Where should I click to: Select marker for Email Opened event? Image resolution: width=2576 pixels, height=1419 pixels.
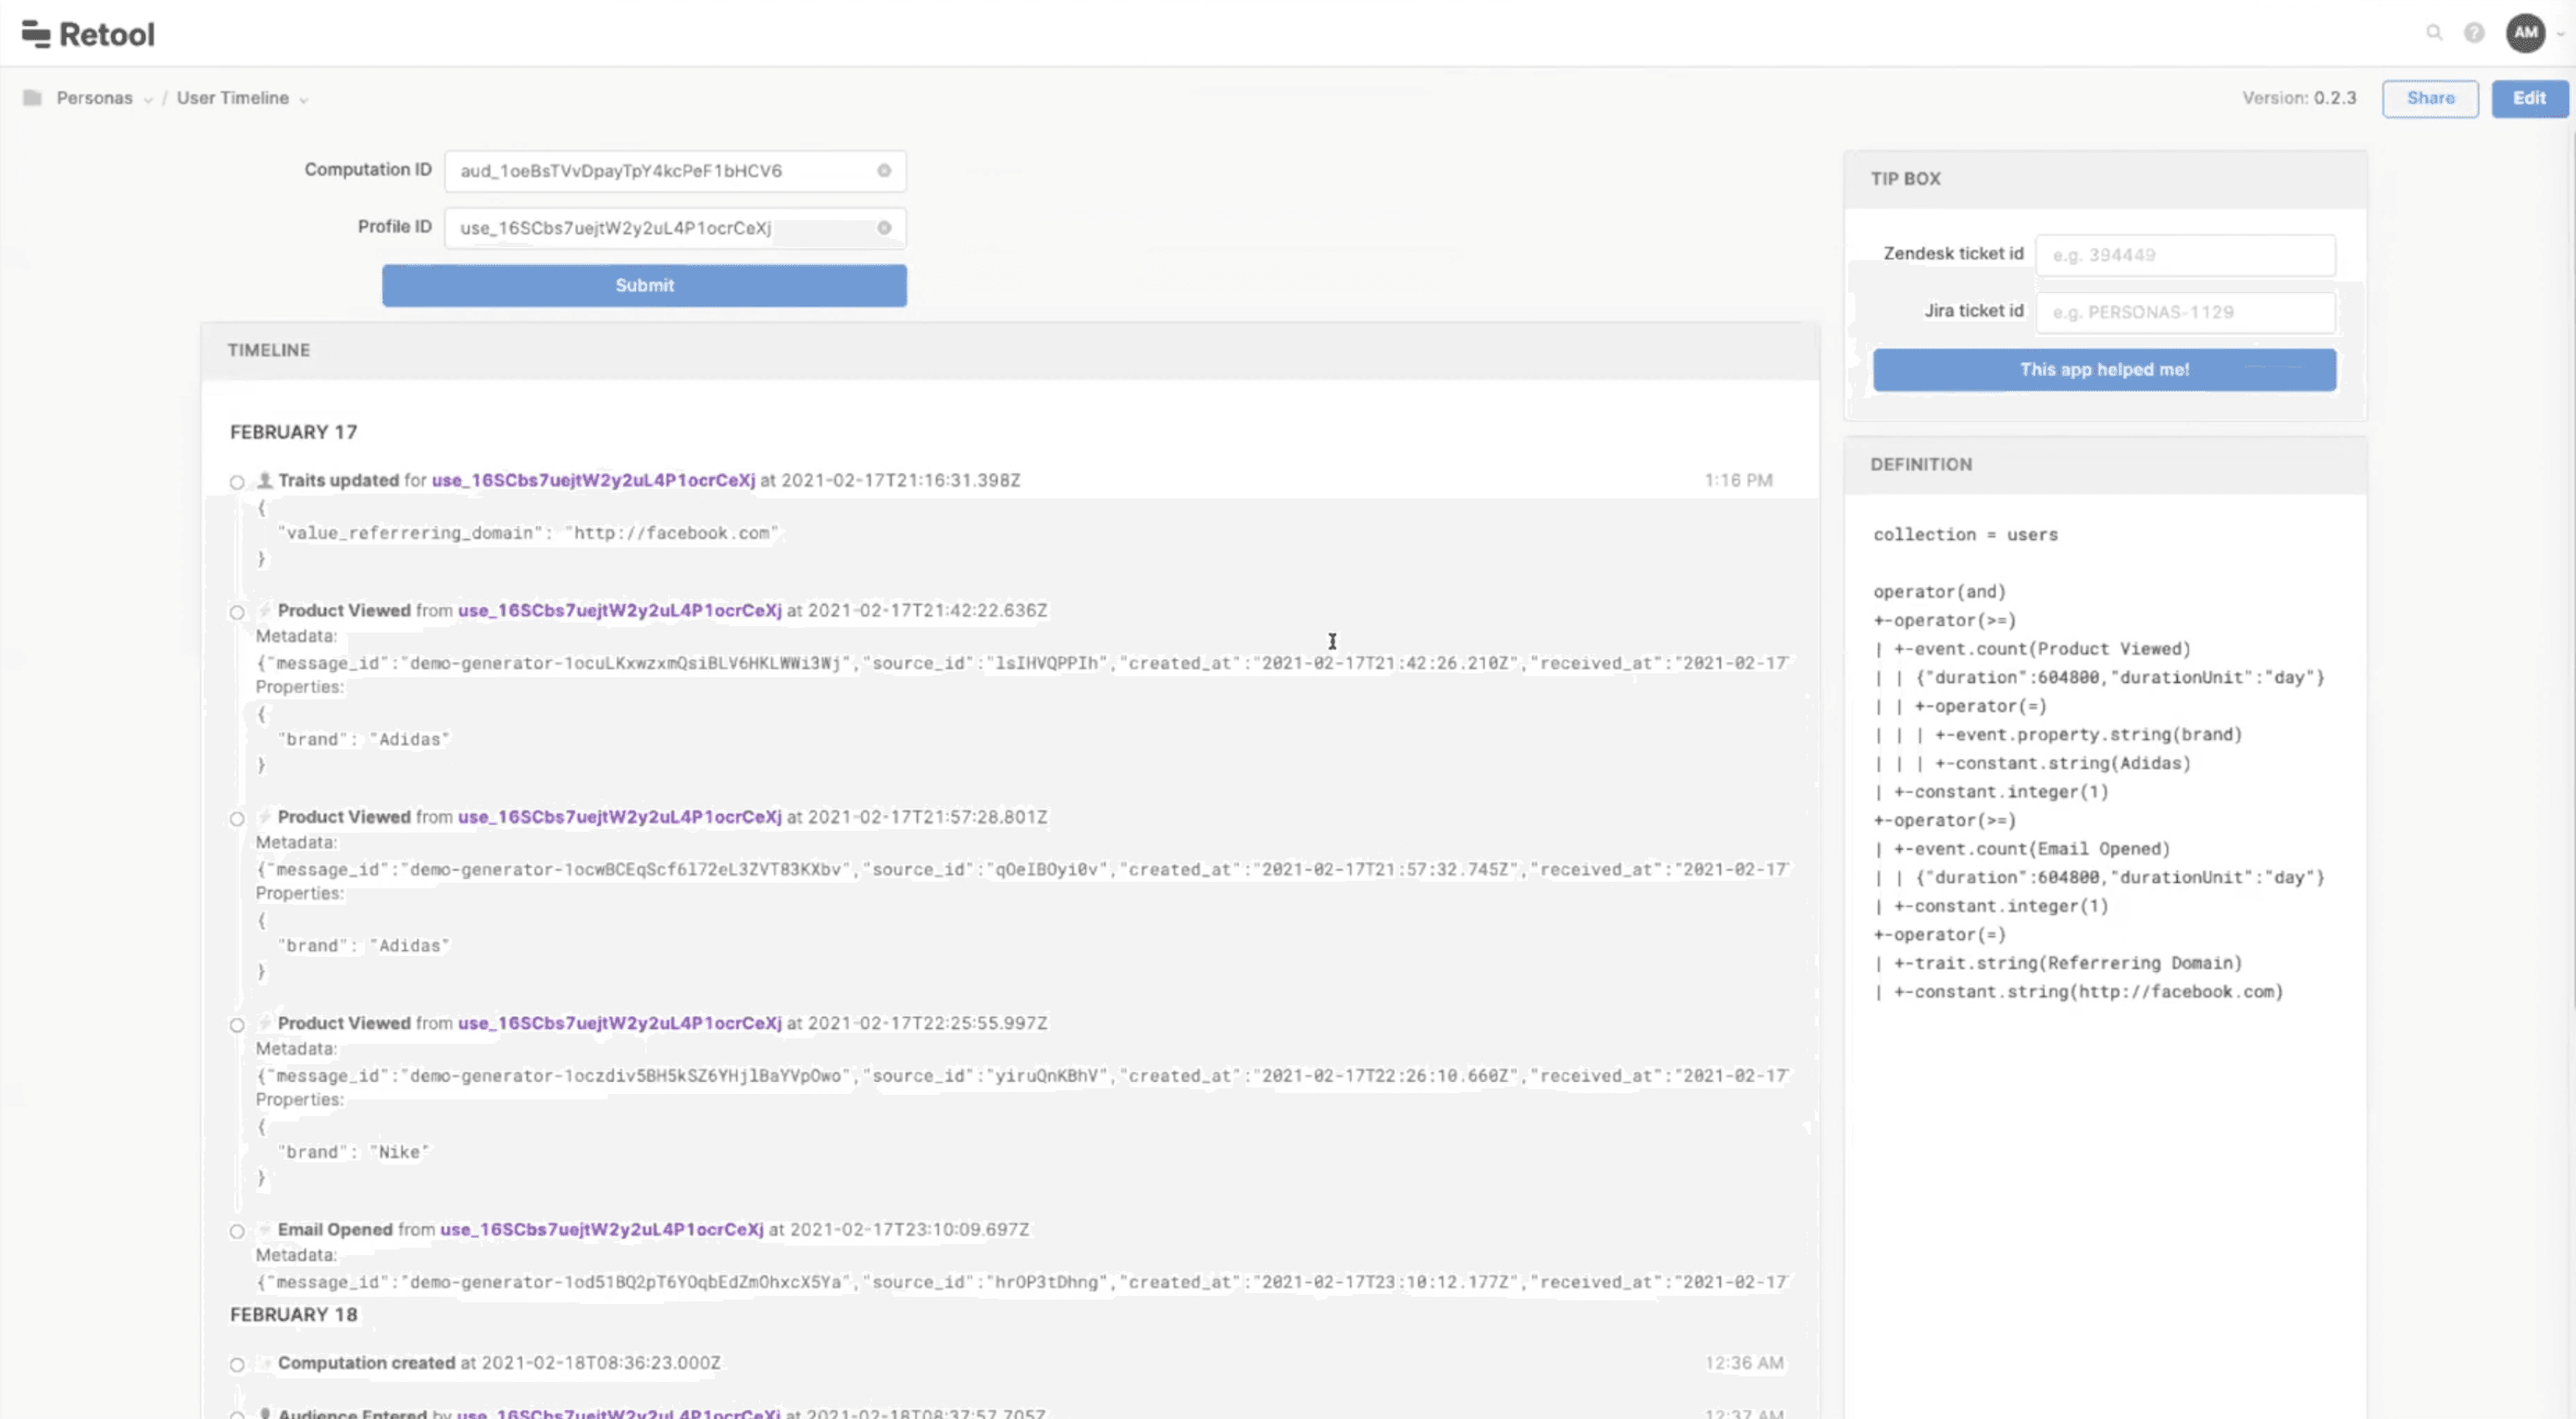pos(237,1231)
